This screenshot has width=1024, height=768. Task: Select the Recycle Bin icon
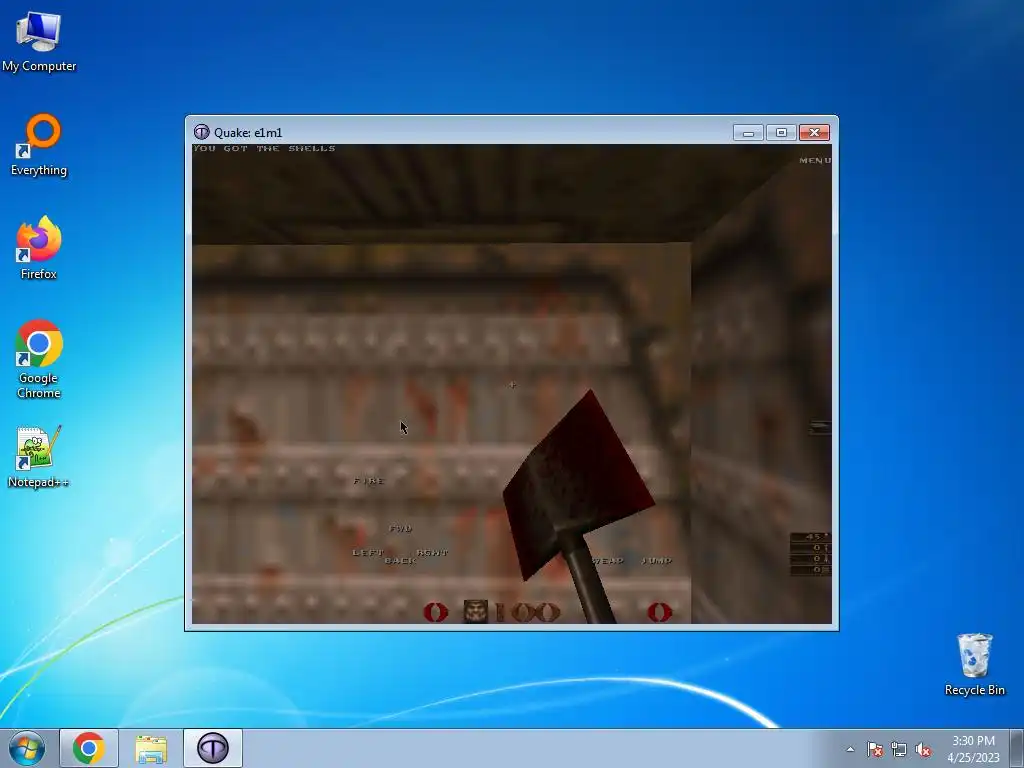(974, 664)
